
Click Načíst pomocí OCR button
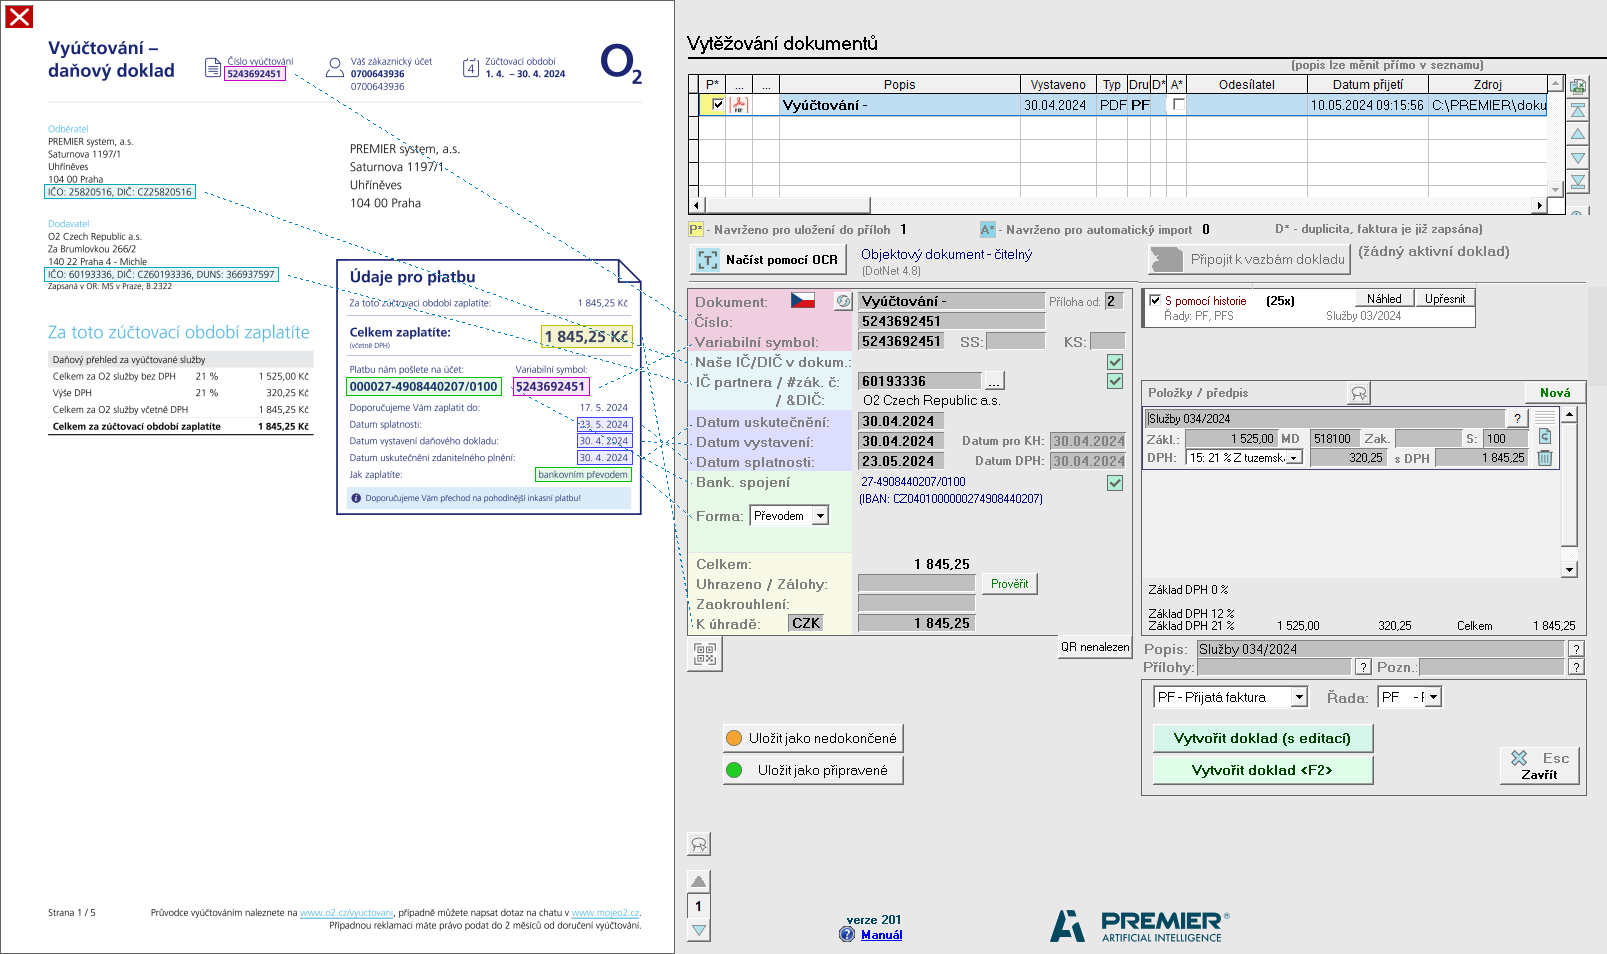click(767, 260)
